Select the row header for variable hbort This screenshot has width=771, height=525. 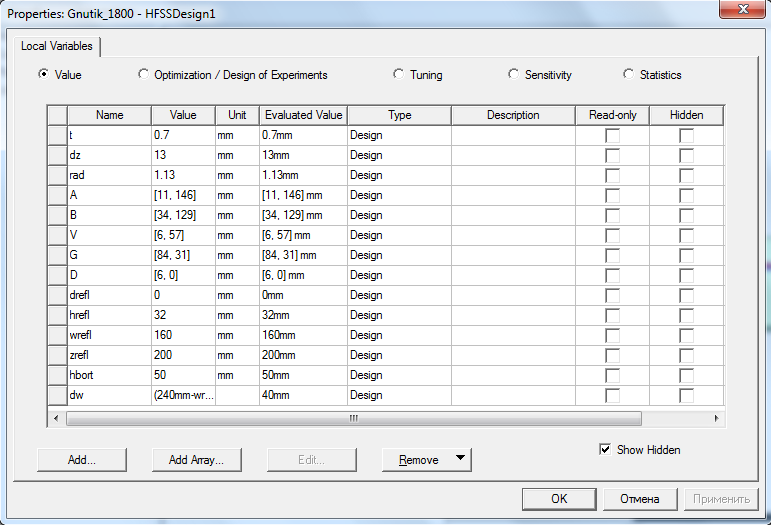pyautogui.click(x=57, y=375)
